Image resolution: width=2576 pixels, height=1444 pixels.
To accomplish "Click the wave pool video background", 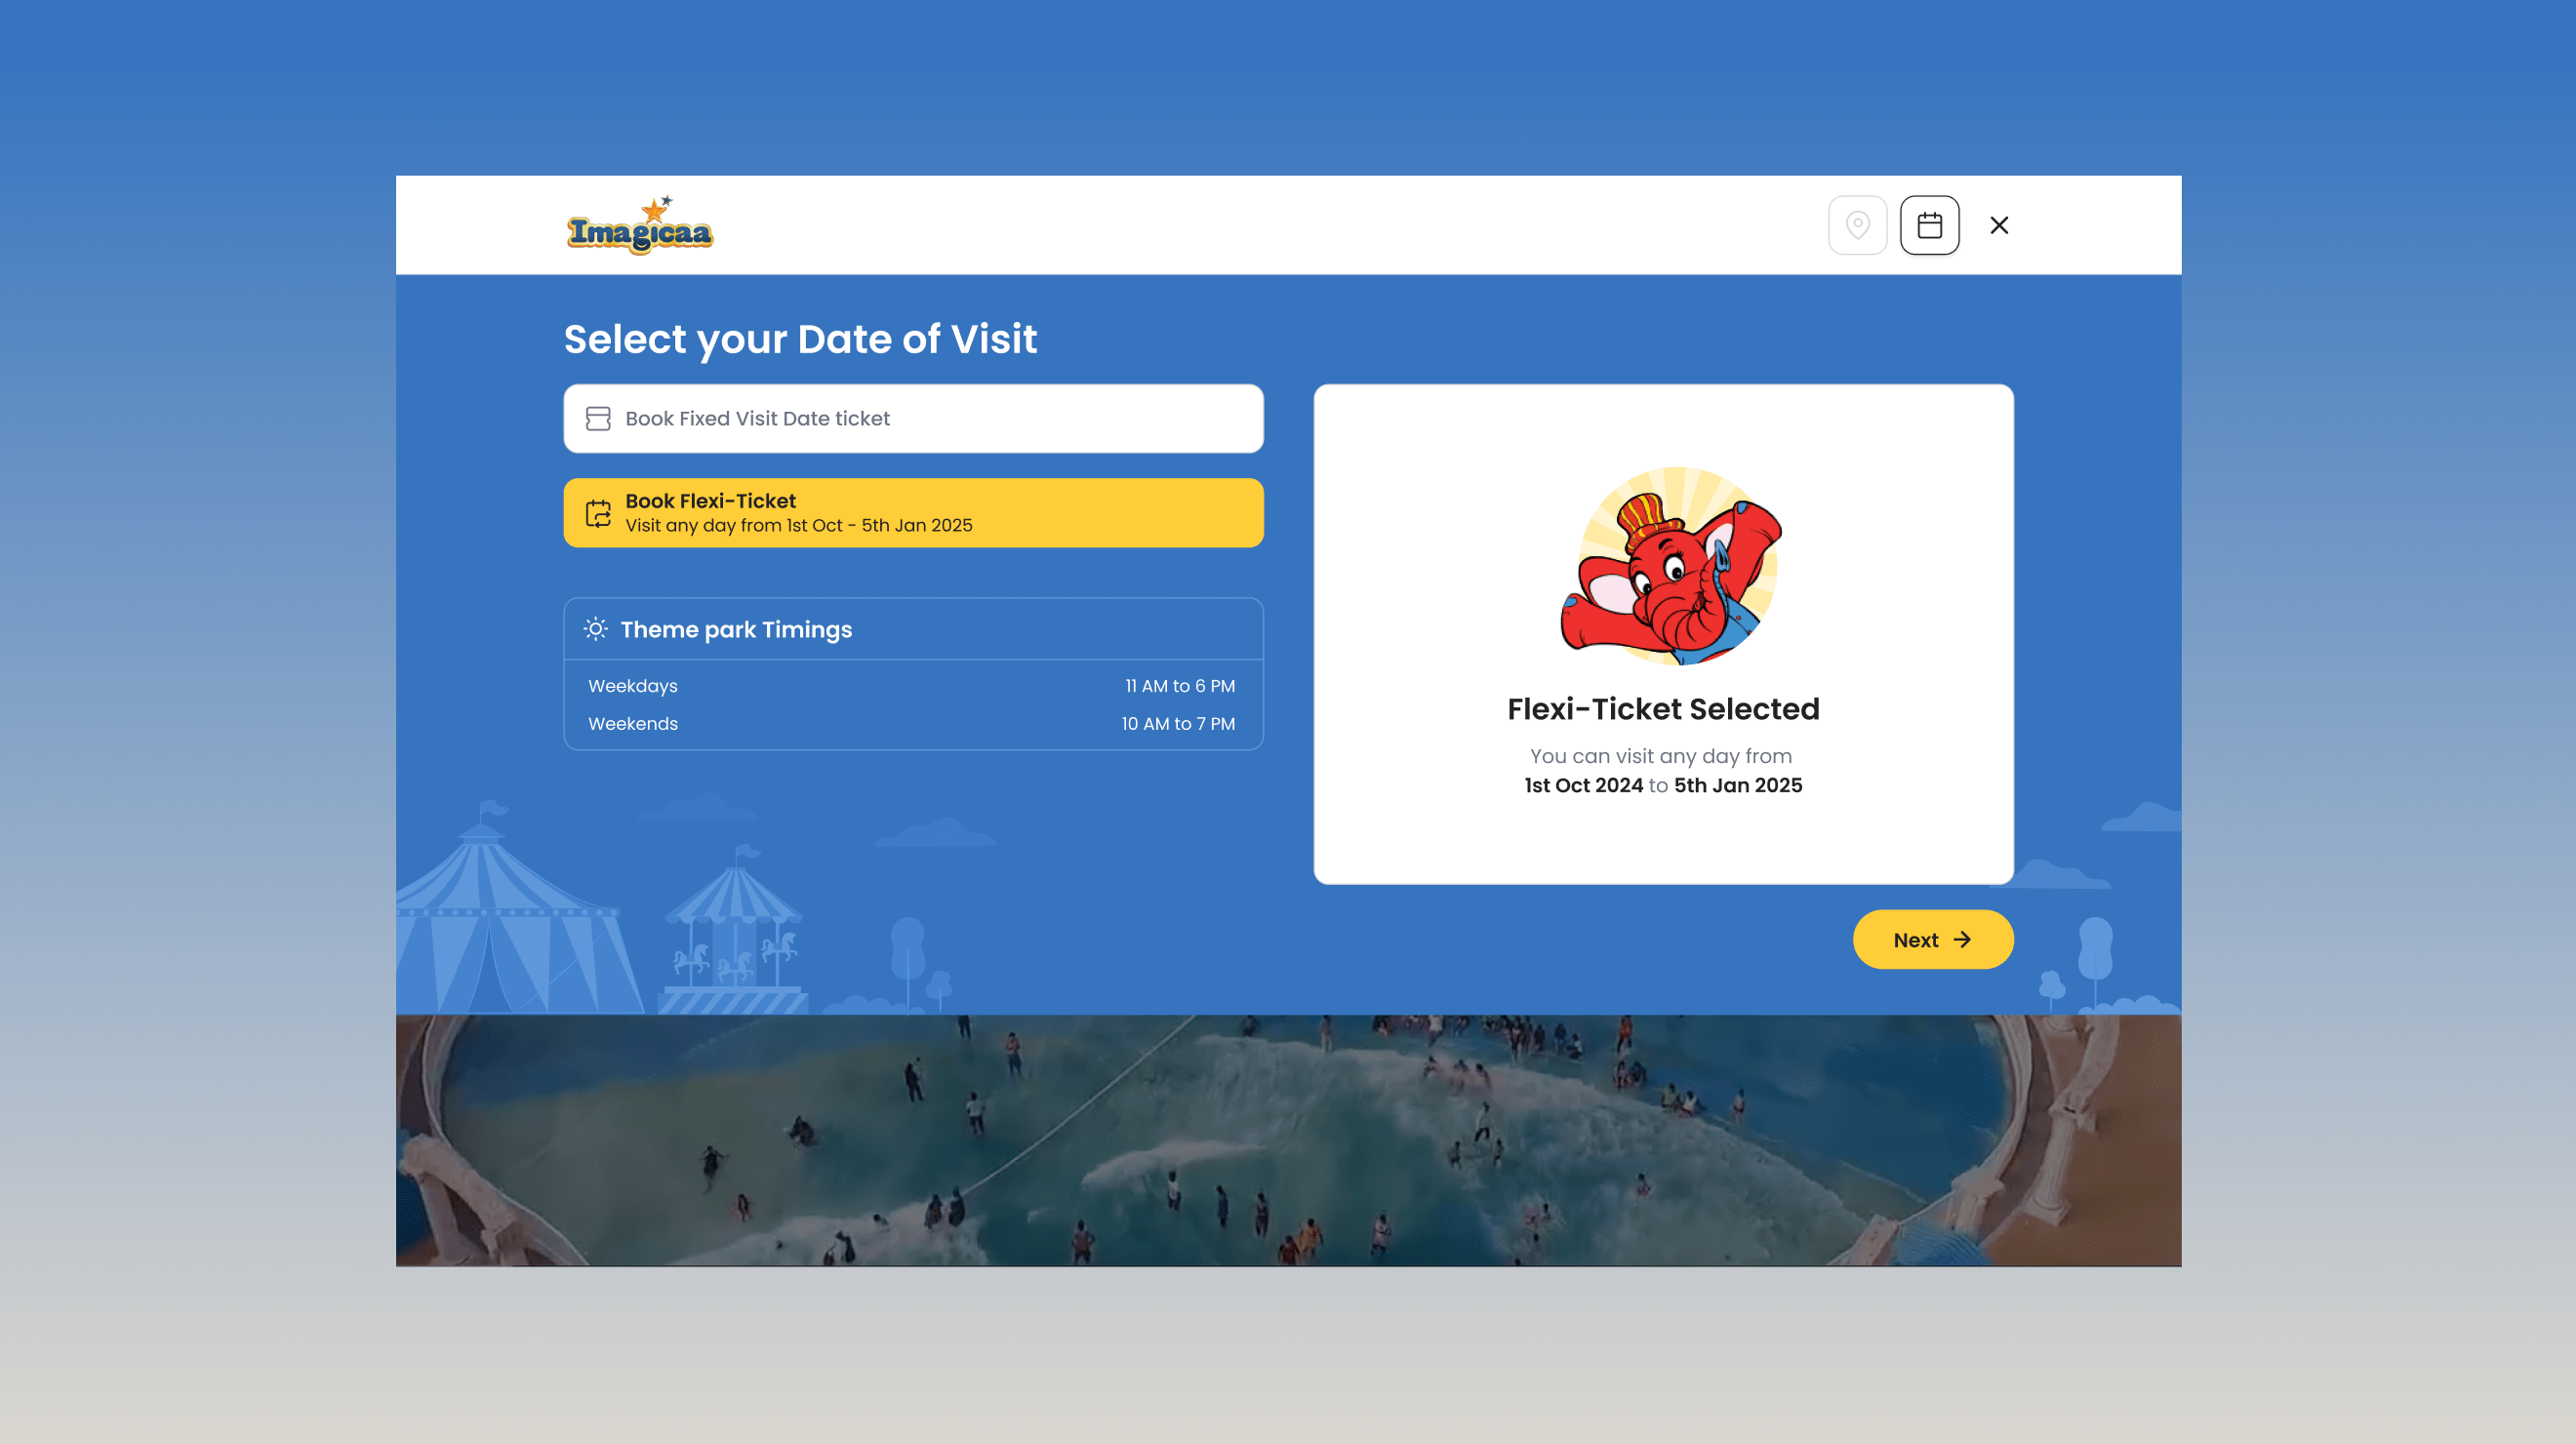I will 1288,1140.
